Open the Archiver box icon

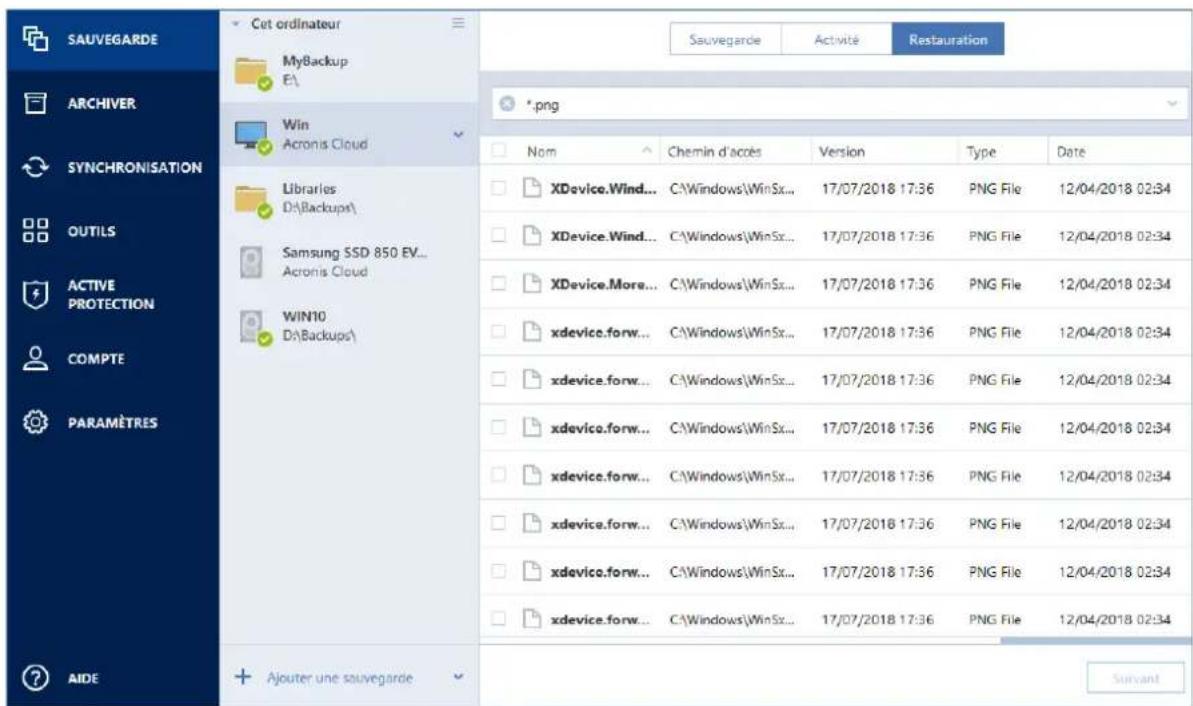coord(35,103)
